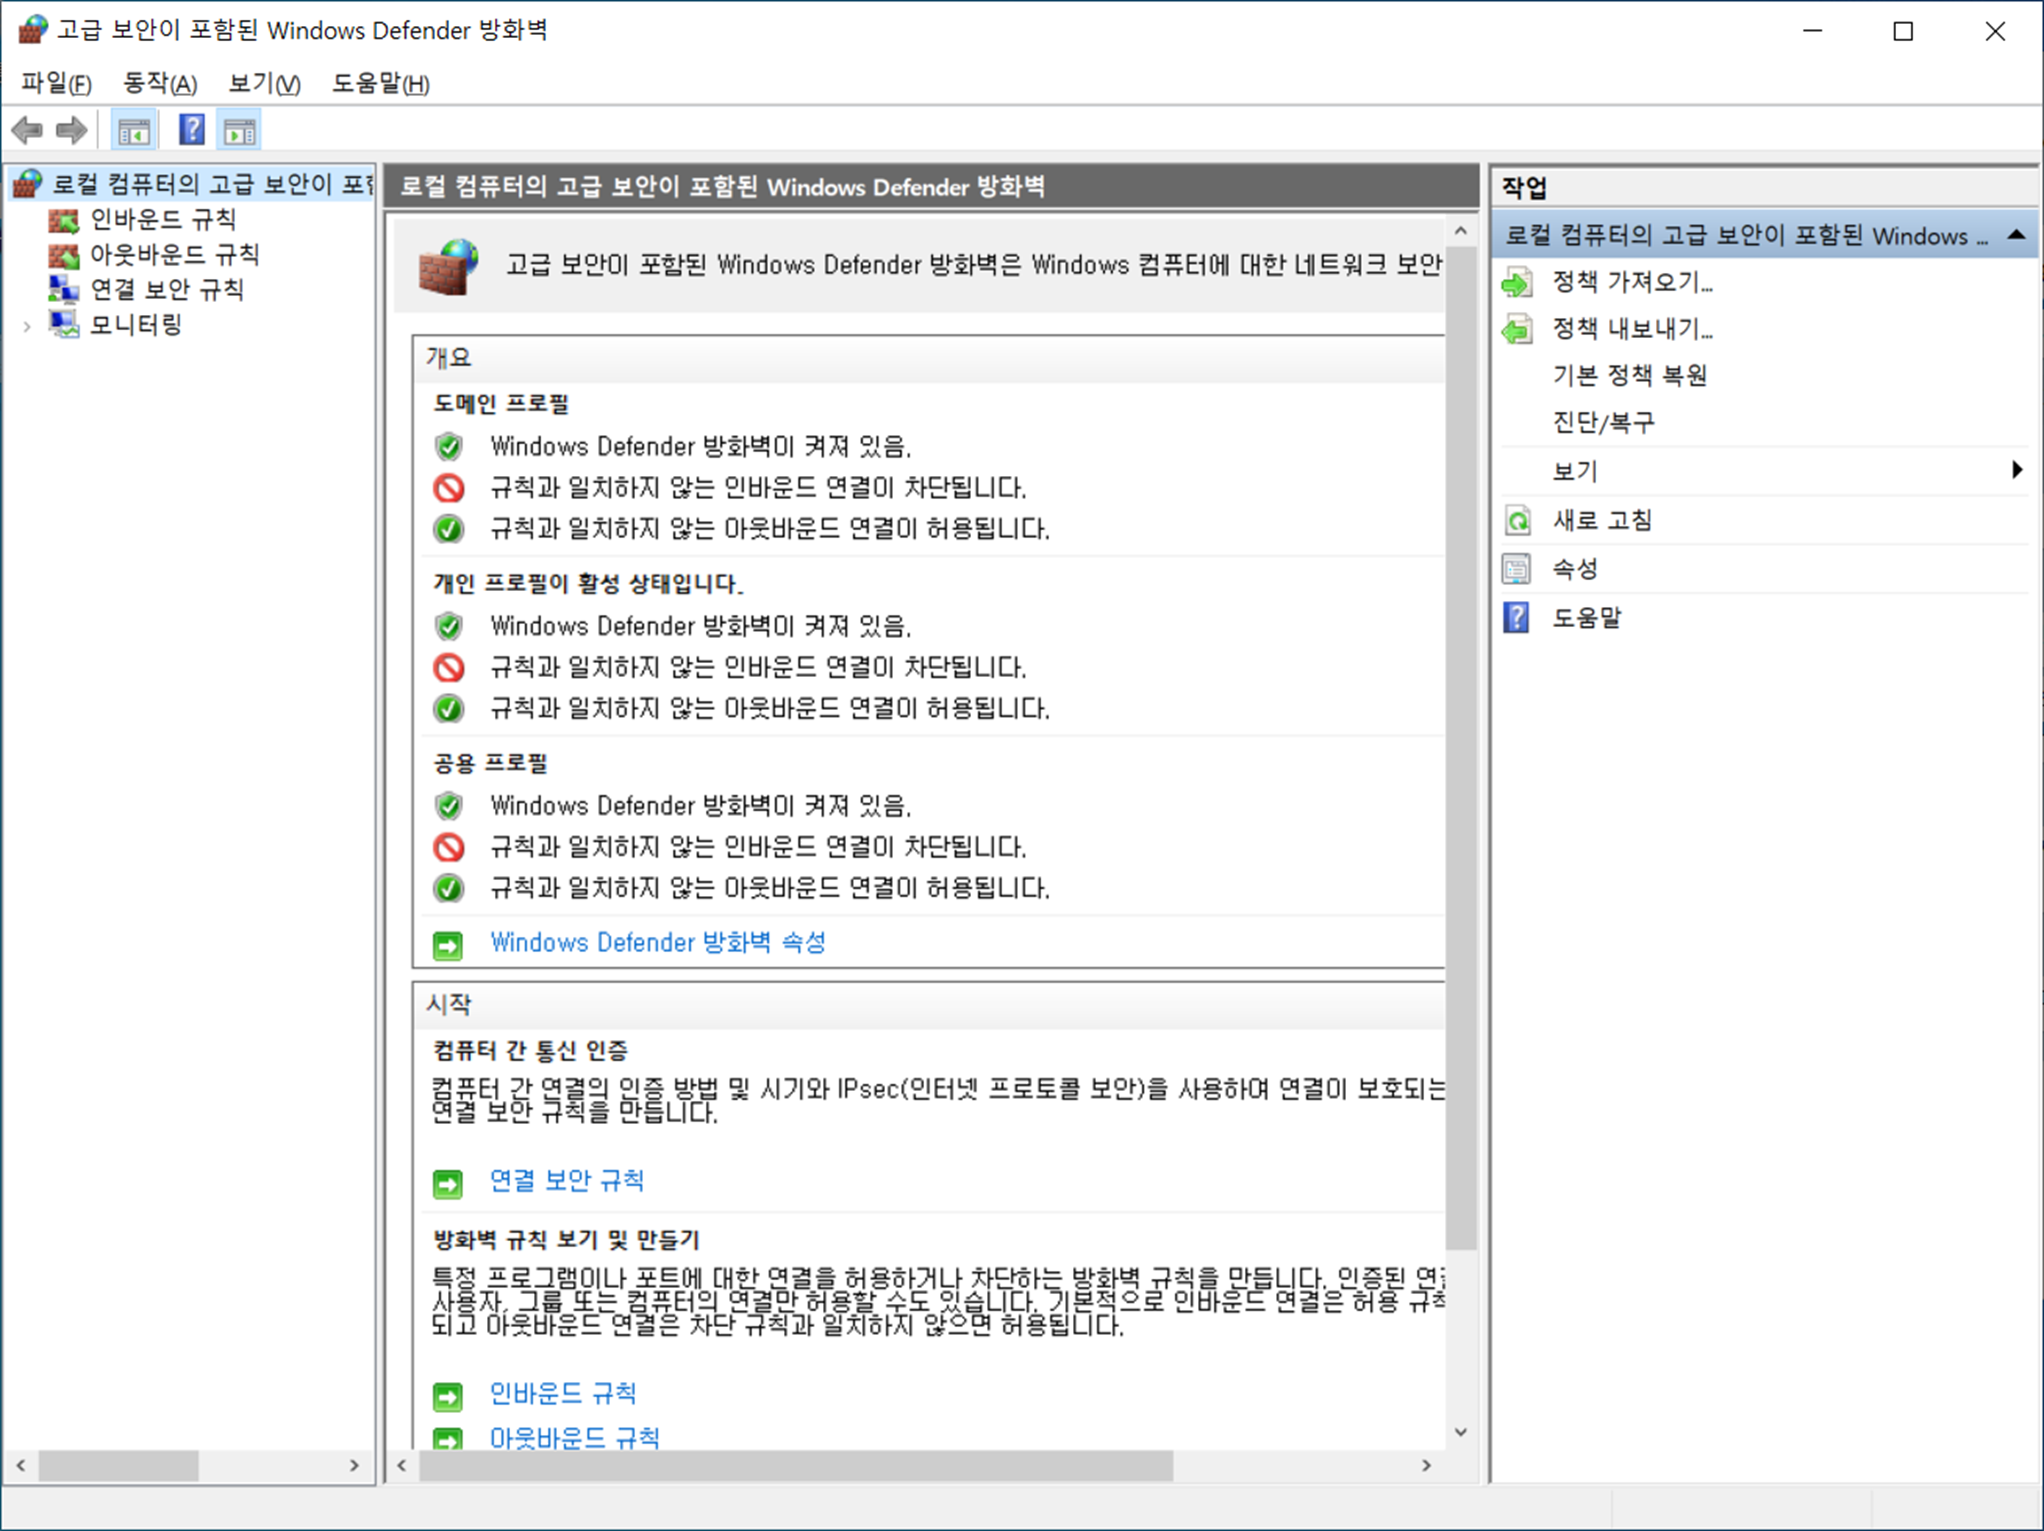Open the 보기 submenu in the actions pane

(x=1574, y=470)
